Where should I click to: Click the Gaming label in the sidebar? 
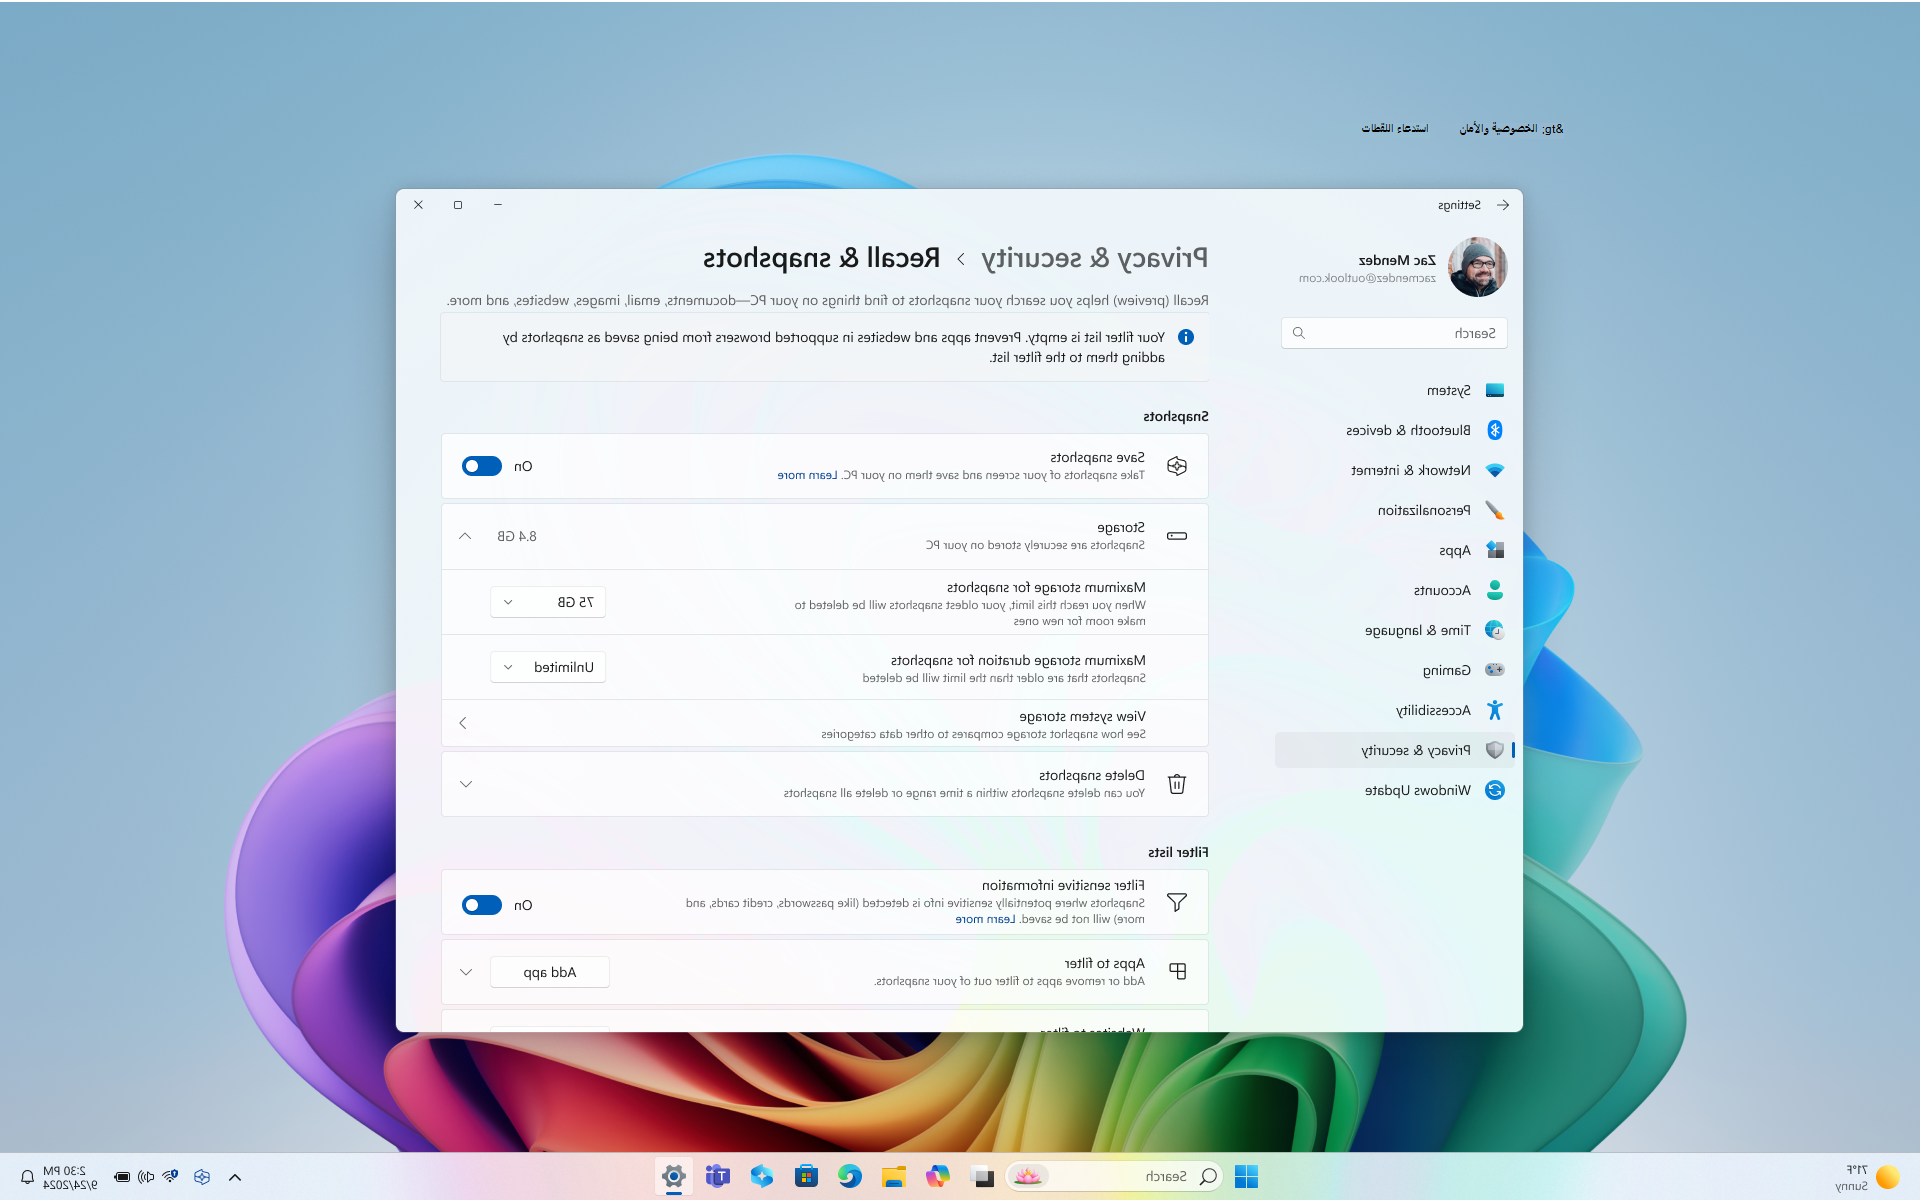[x=1447, y=670]
